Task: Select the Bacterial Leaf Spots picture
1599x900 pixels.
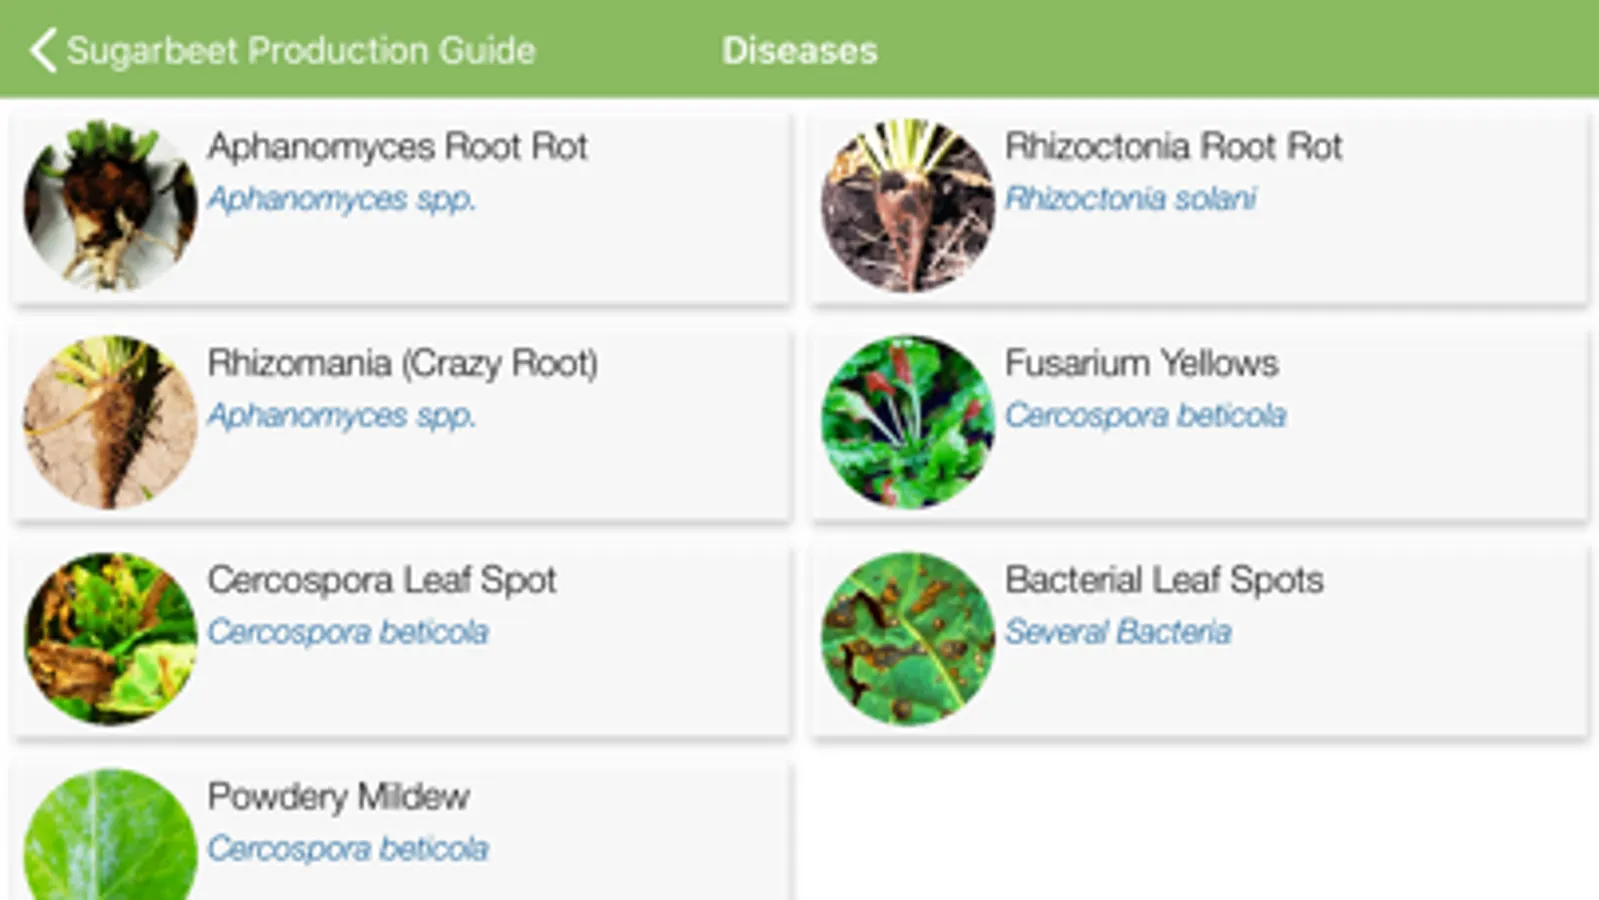Action: [x=907, y=638]
